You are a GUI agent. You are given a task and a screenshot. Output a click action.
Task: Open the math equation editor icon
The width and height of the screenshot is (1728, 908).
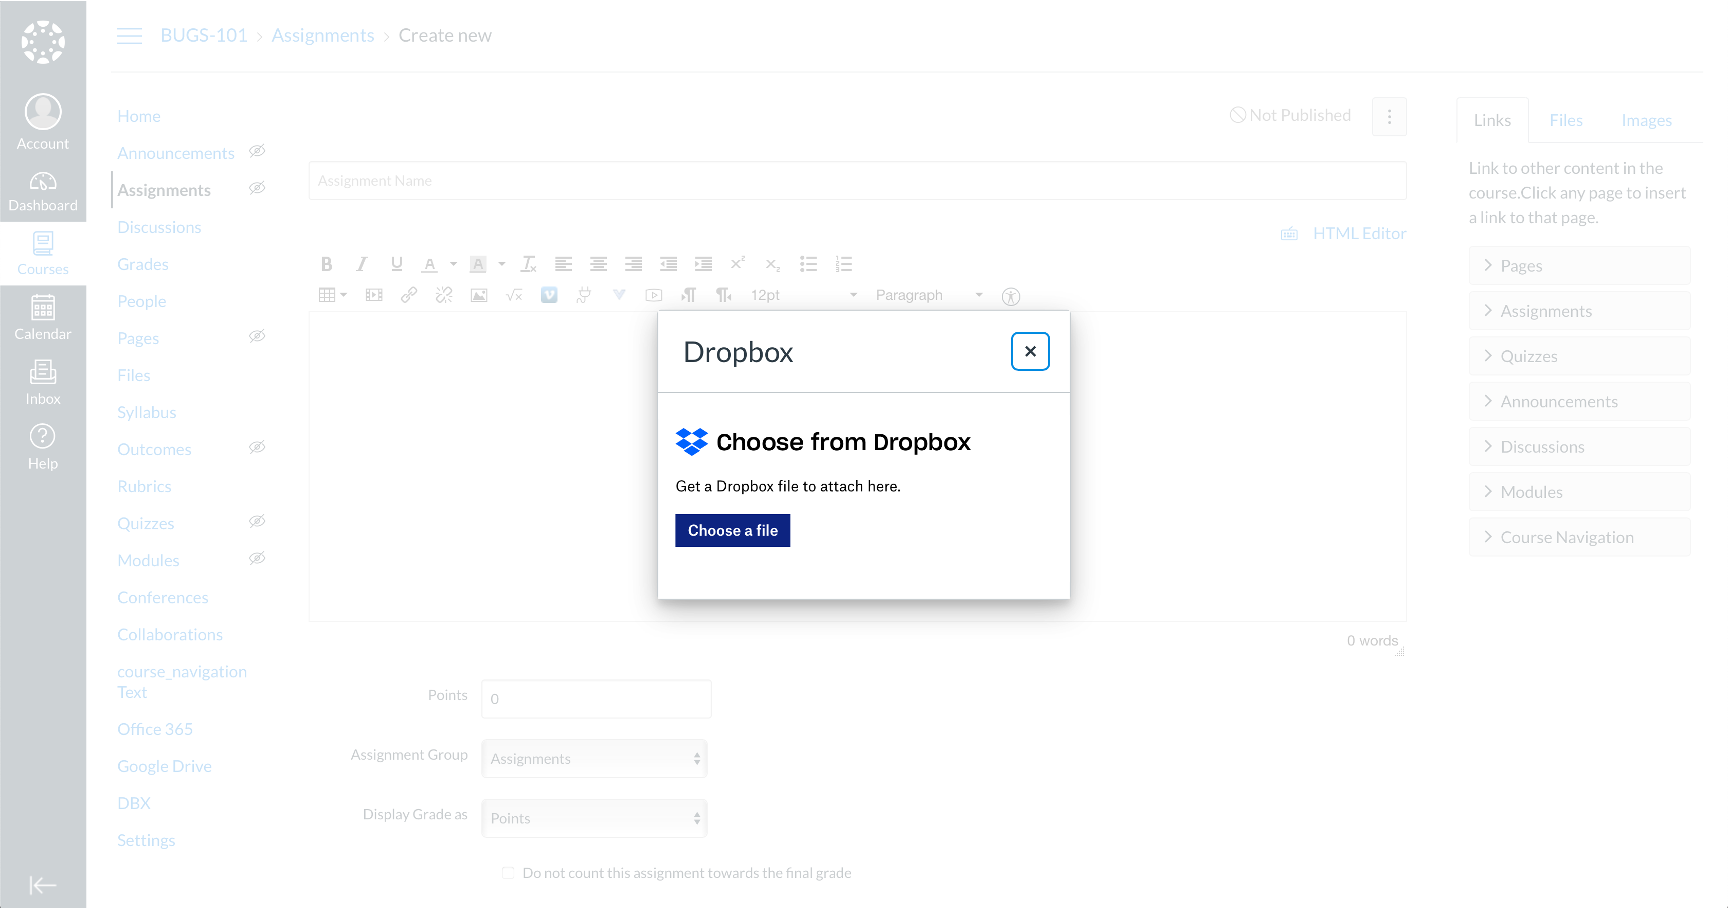tap(514, 296)
